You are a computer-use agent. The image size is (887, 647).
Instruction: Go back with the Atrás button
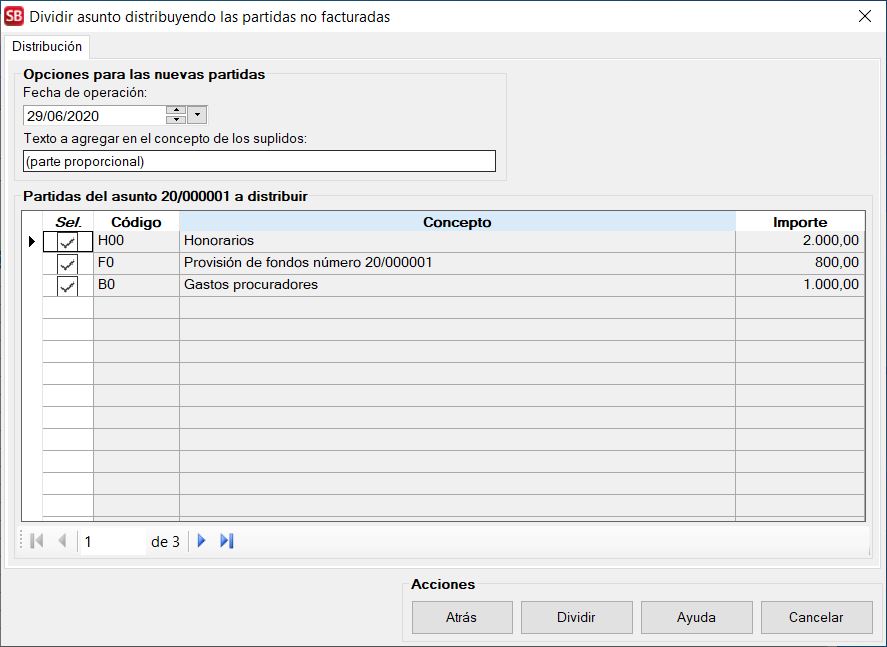pyautogui.click(x=461, y=617)
